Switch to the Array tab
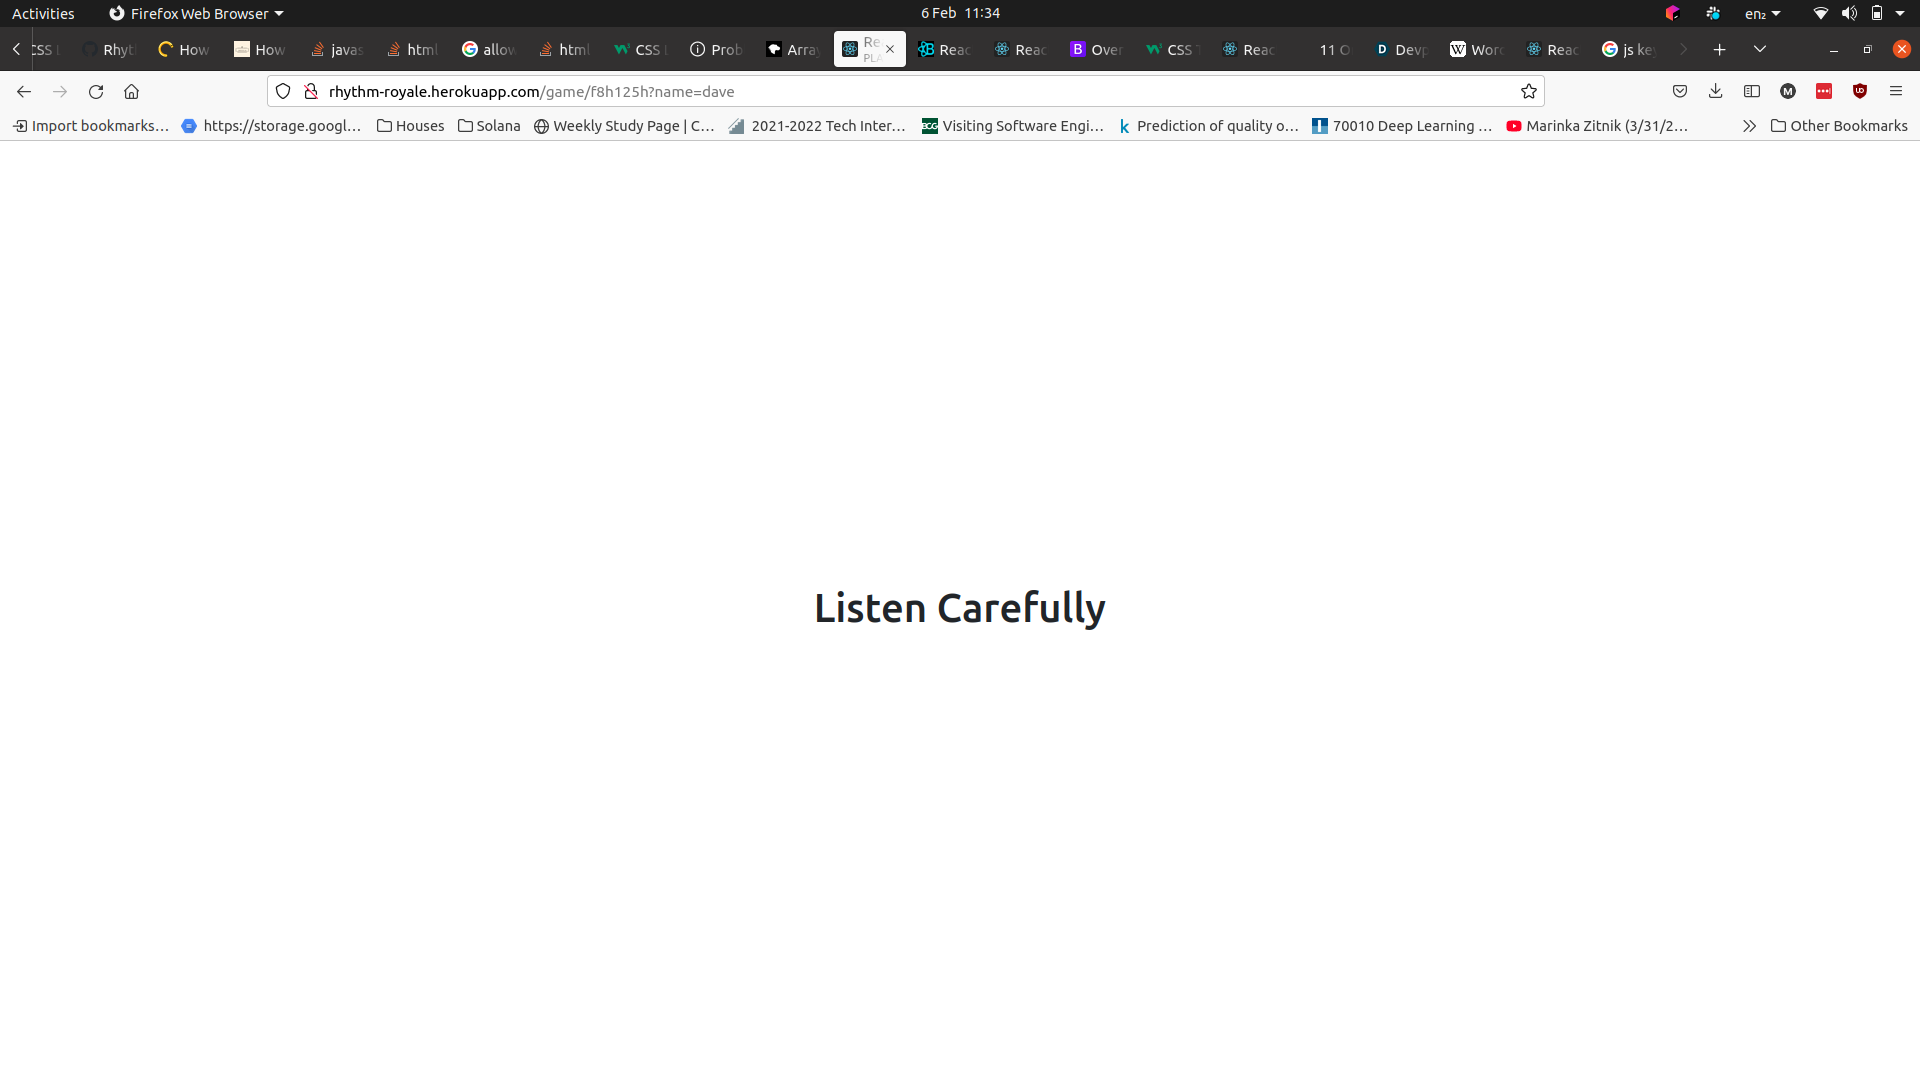The width and height of the screenshot is (1920, 1080). (793, 49)
